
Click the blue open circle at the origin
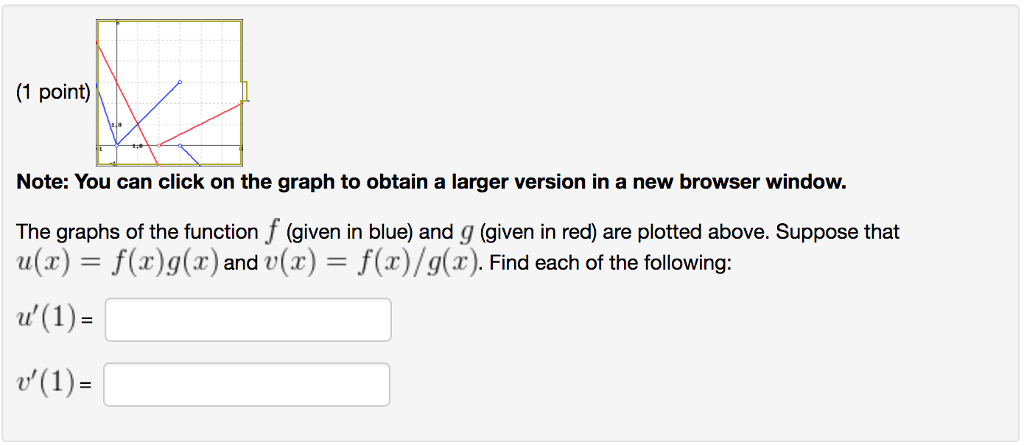point(117,145)
